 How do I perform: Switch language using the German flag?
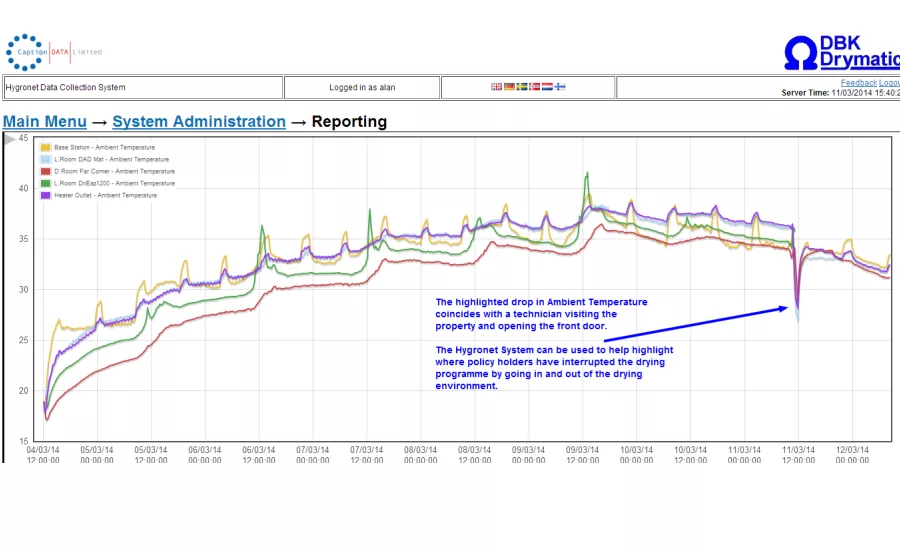(509, 87)
